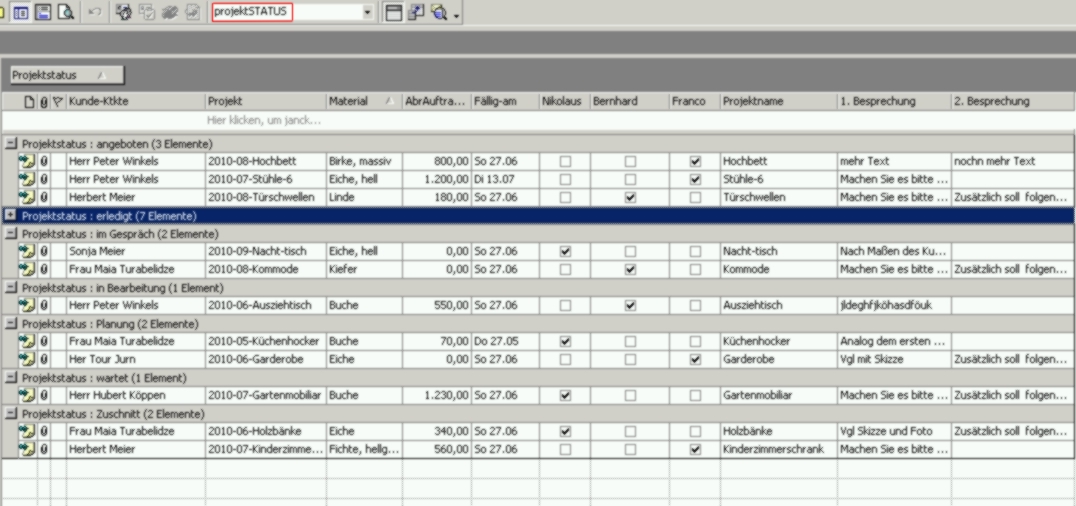Image resolution: width=1076 pixels, height=506 pixels.
Task: Click the paperclip attachment column header
Action: [x=44, y=101]
